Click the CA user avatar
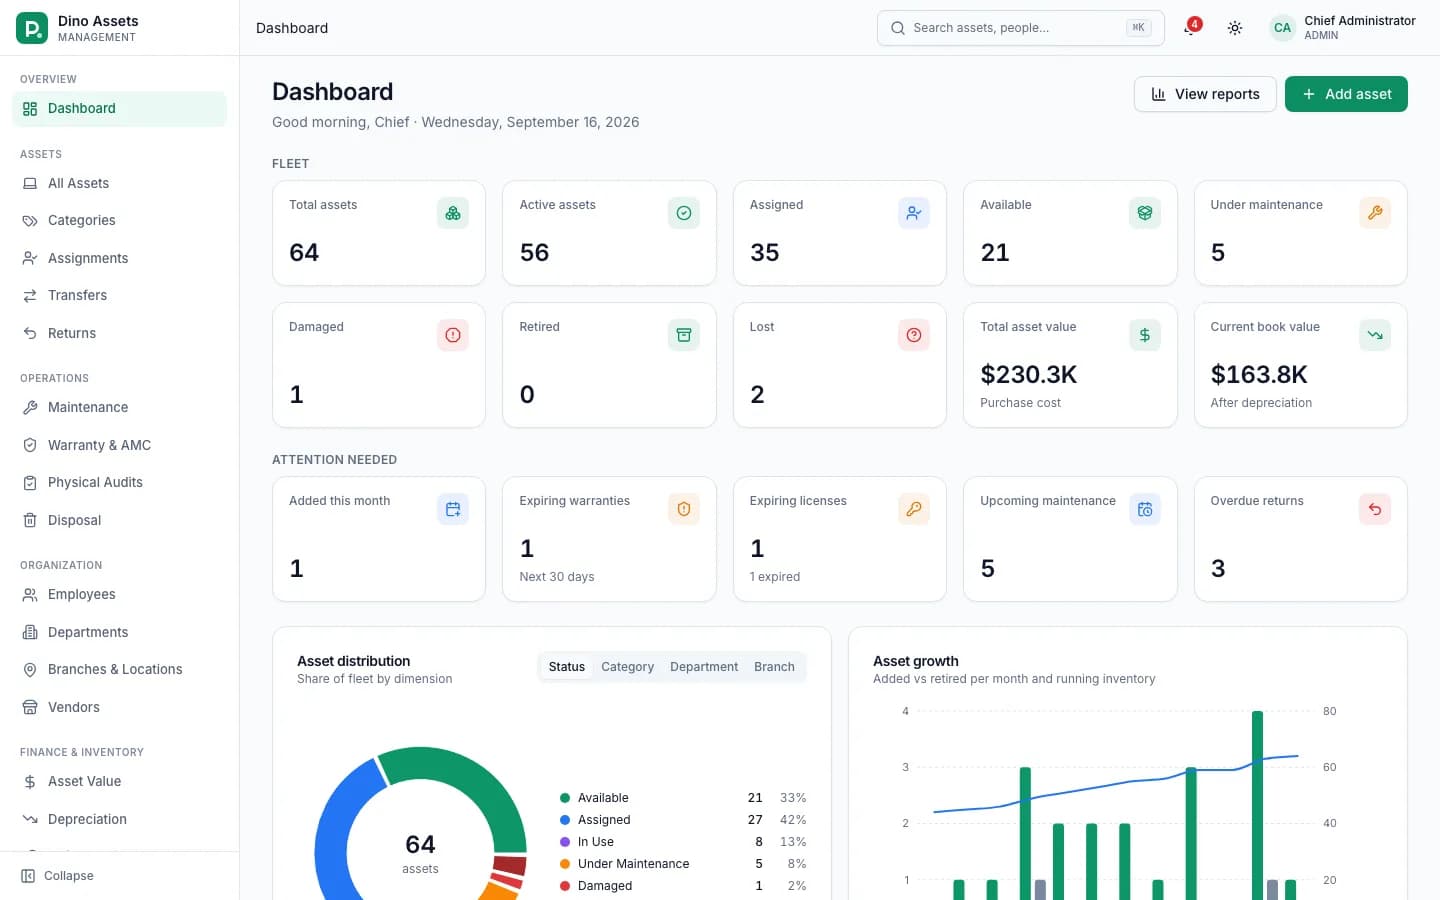Screen dimensions: 1440x900 (1282, 28)
